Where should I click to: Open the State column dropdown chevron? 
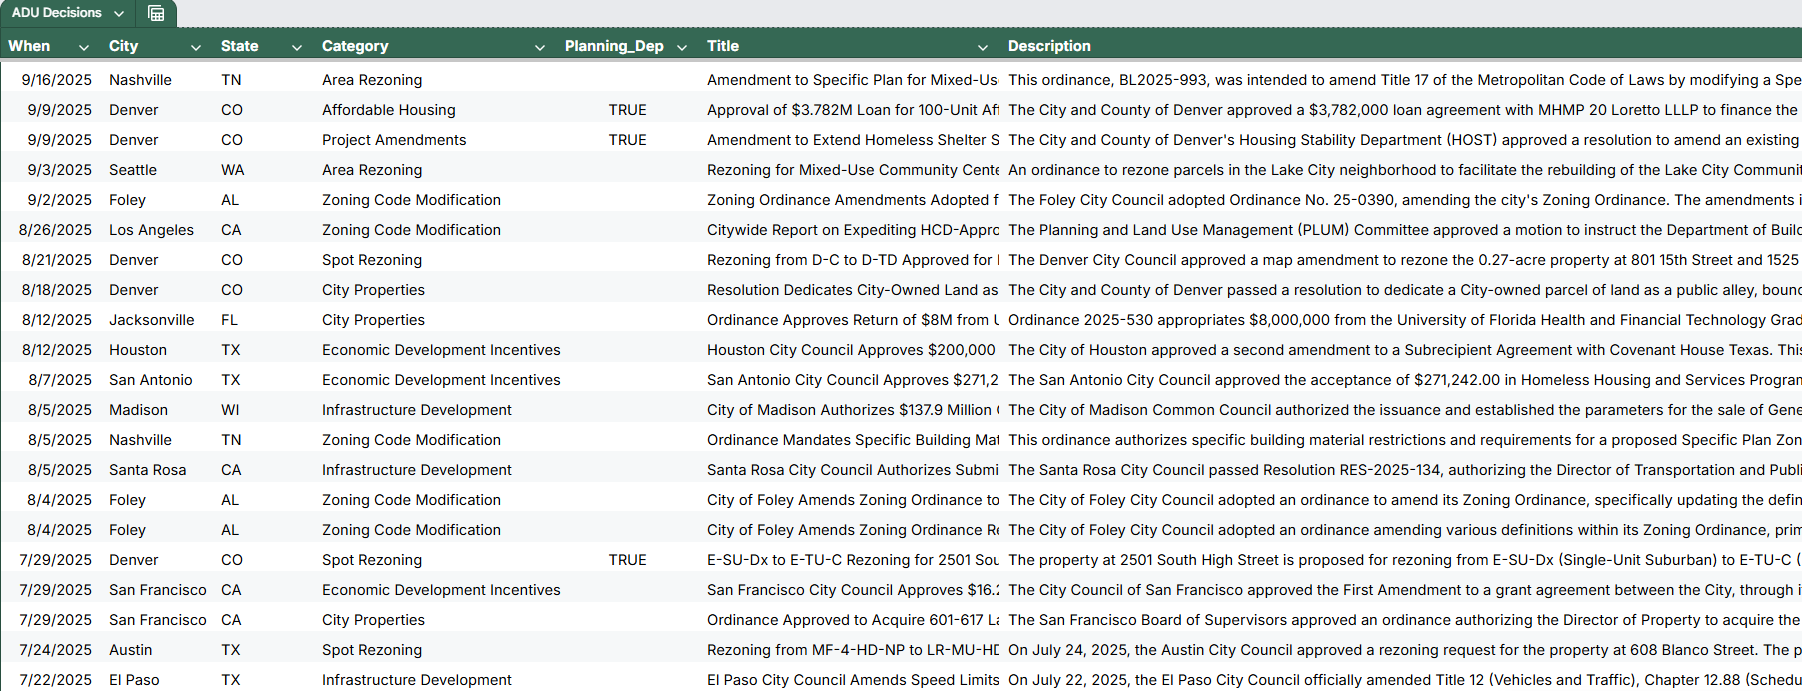(x=297, y=47)
